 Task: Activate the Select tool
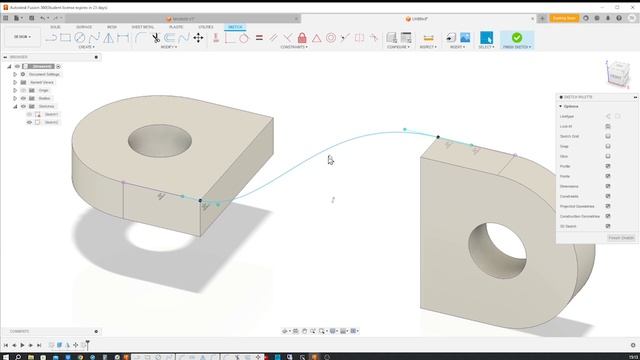(486, 38)
